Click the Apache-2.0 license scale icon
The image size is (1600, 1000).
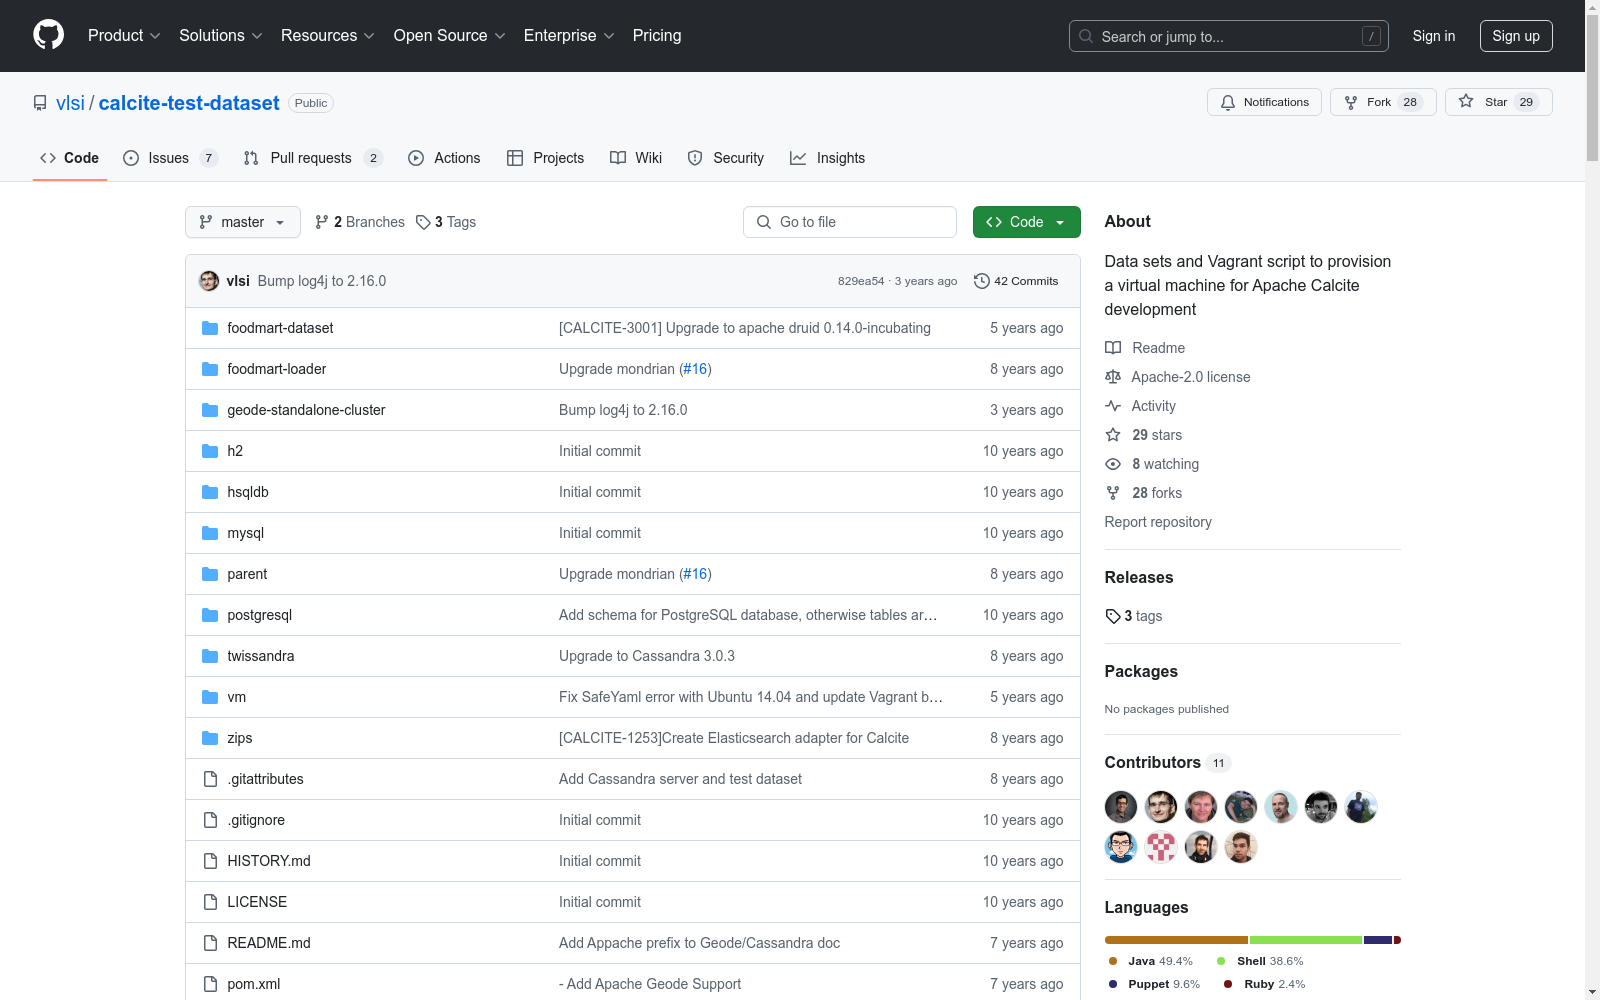(1113, 377)
